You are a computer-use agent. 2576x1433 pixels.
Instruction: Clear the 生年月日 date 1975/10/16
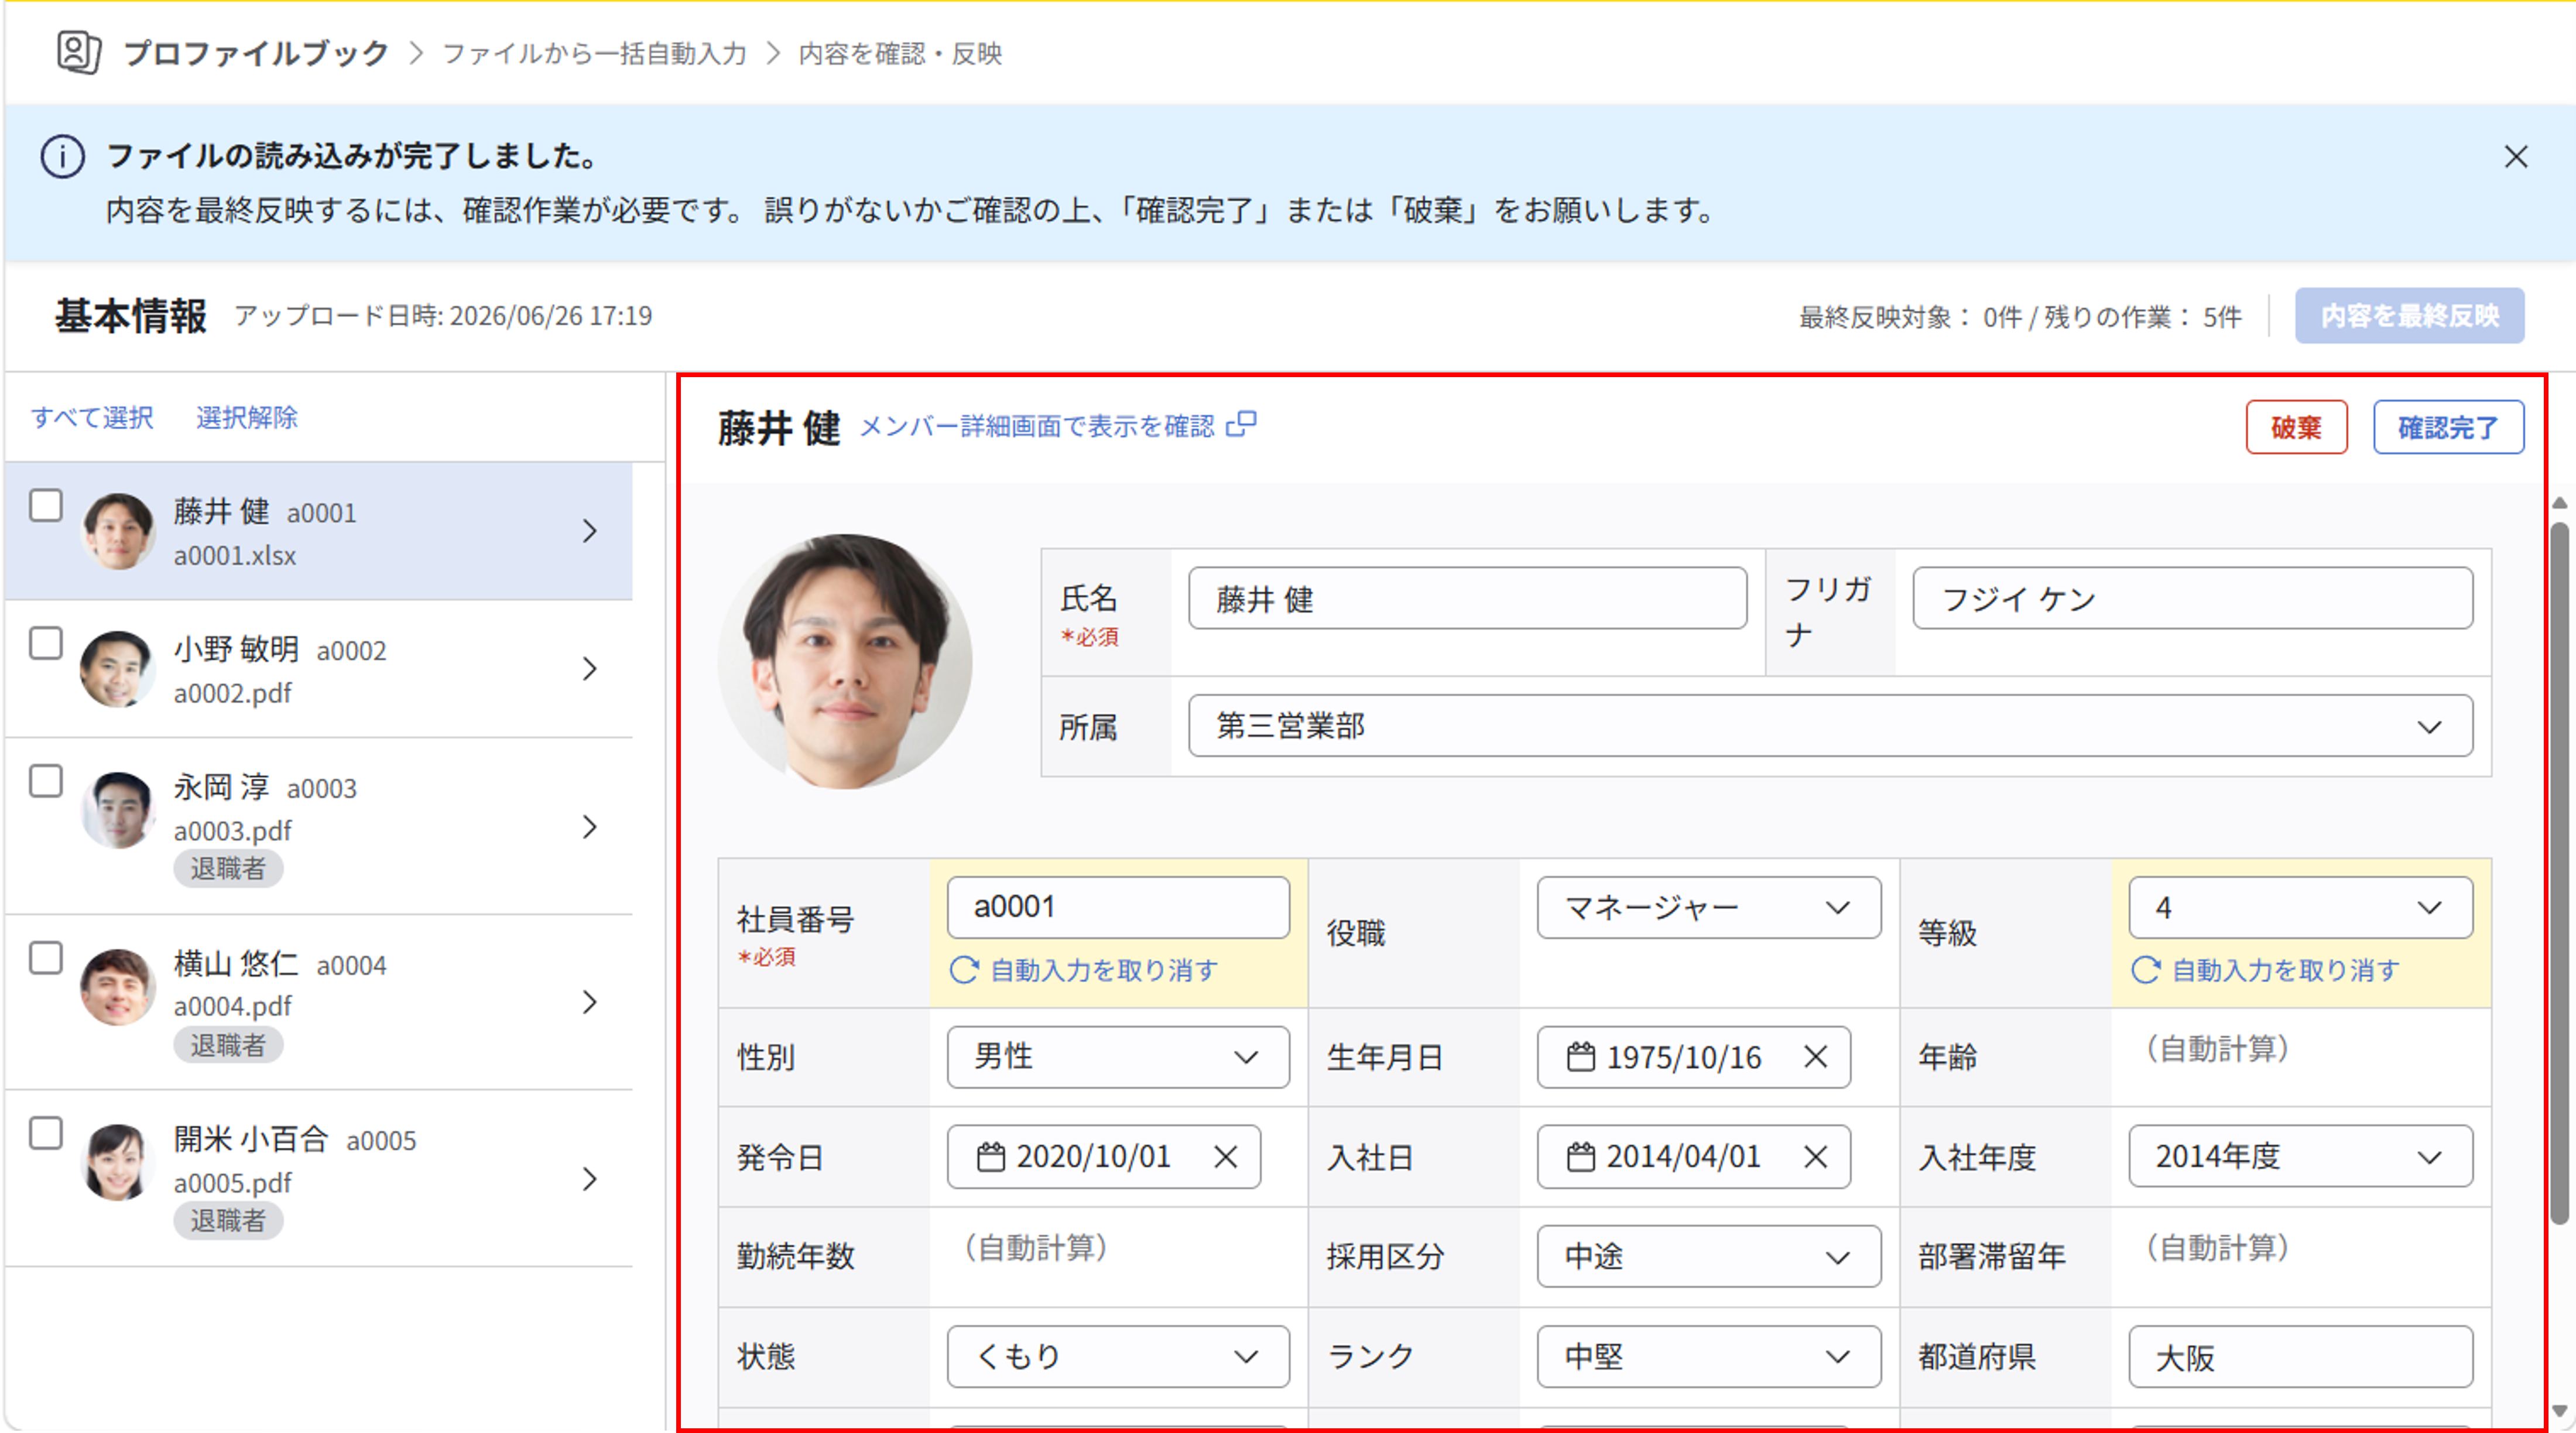pyautogui.click(x=1816, y=1057)
